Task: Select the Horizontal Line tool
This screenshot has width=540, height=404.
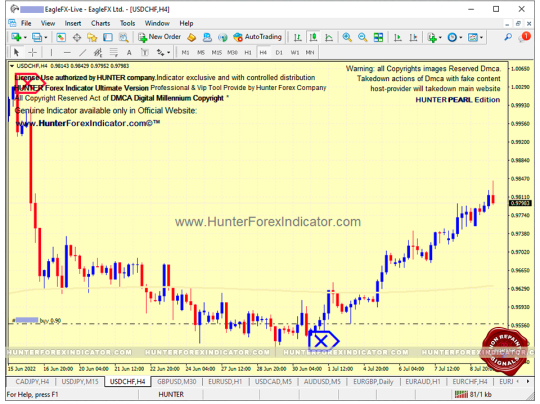Action: tap(67, 52)
